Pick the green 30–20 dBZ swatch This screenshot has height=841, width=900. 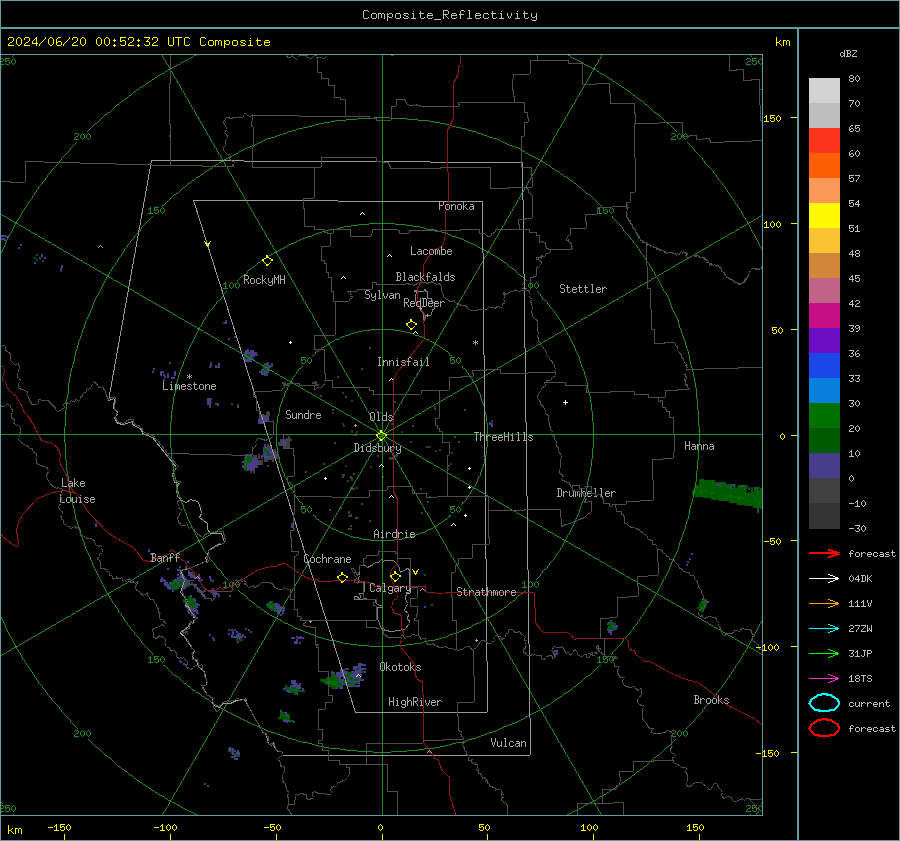pyautogui.click(x=824, y=415)
